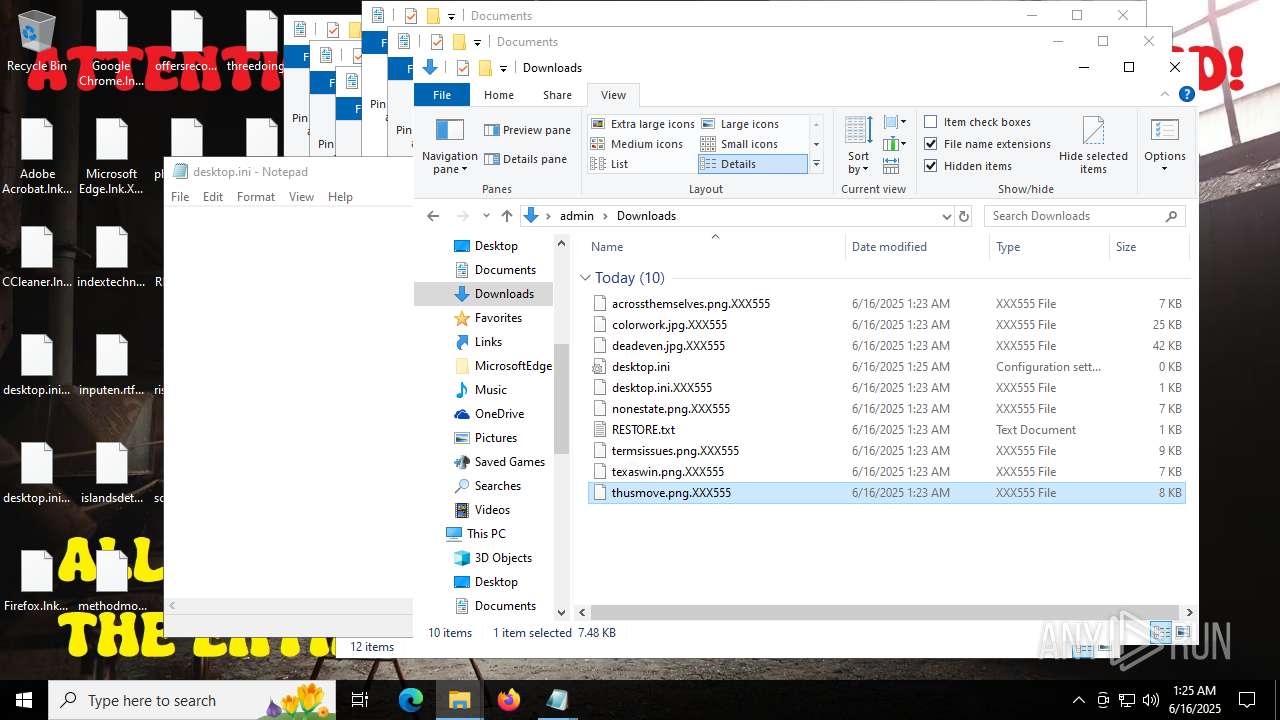This screenshot has width=1280, height=720.
Task: Select Pictures in navigation pane
Action: 496,438
